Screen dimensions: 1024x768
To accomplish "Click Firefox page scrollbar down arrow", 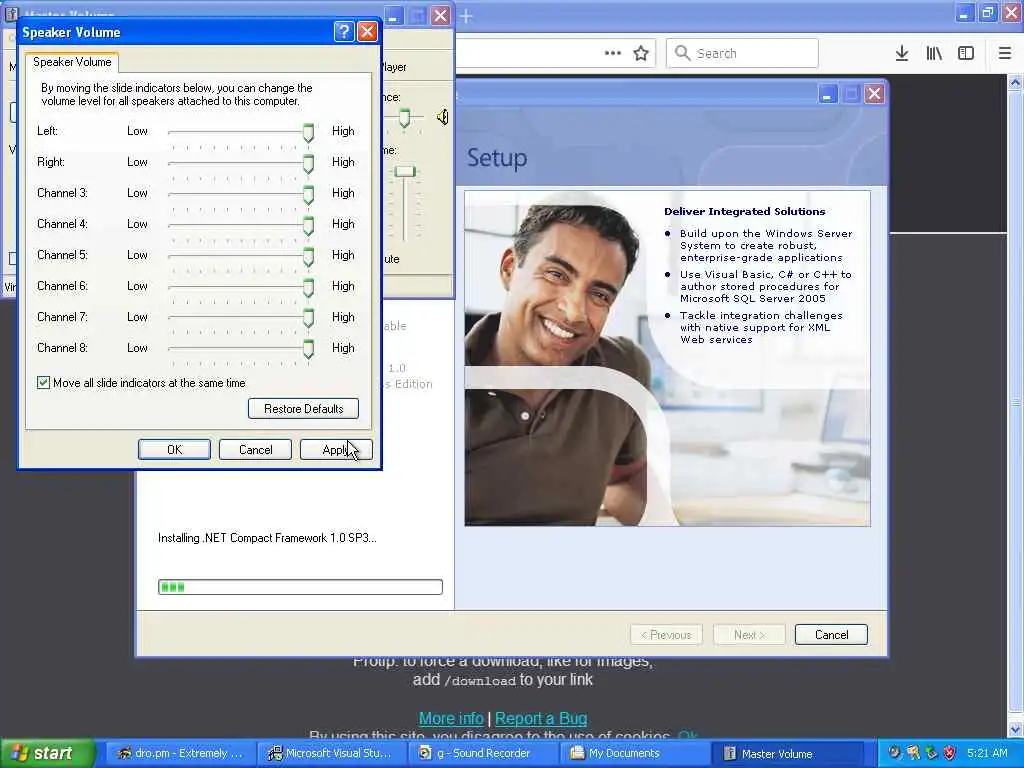I will point(1015,729).
